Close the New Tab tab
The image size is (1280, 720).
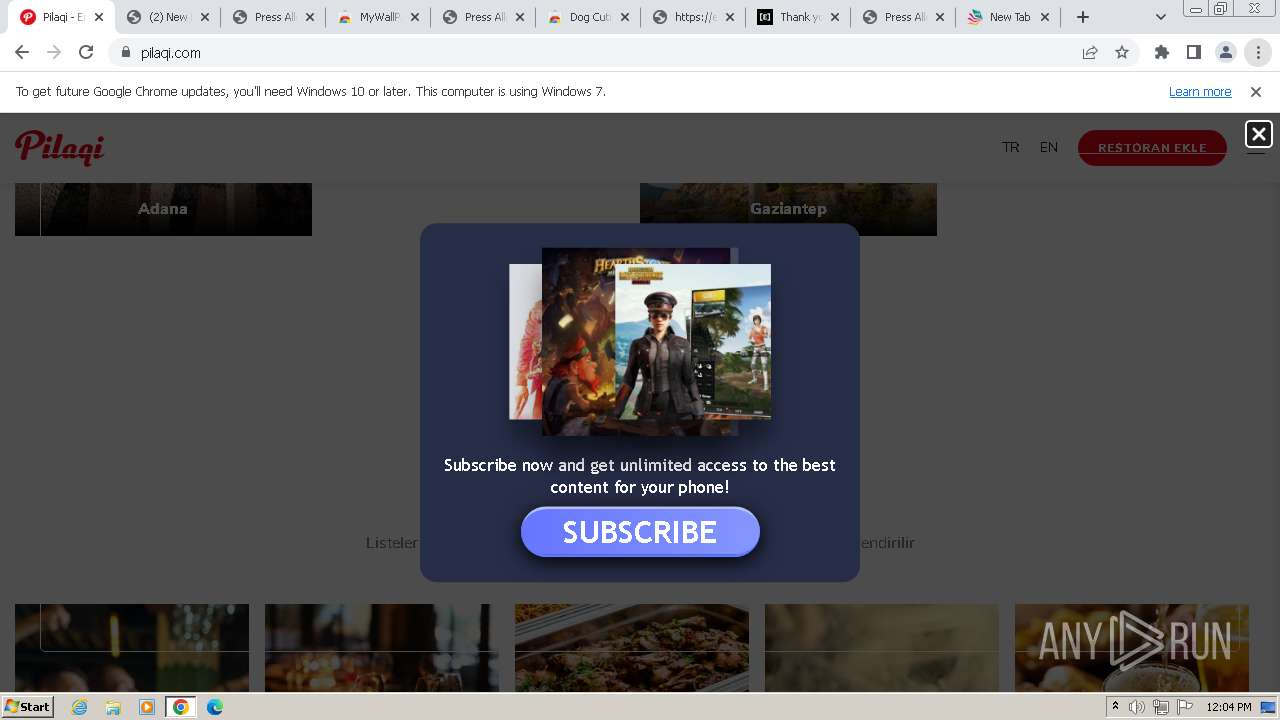[1045, 17]
